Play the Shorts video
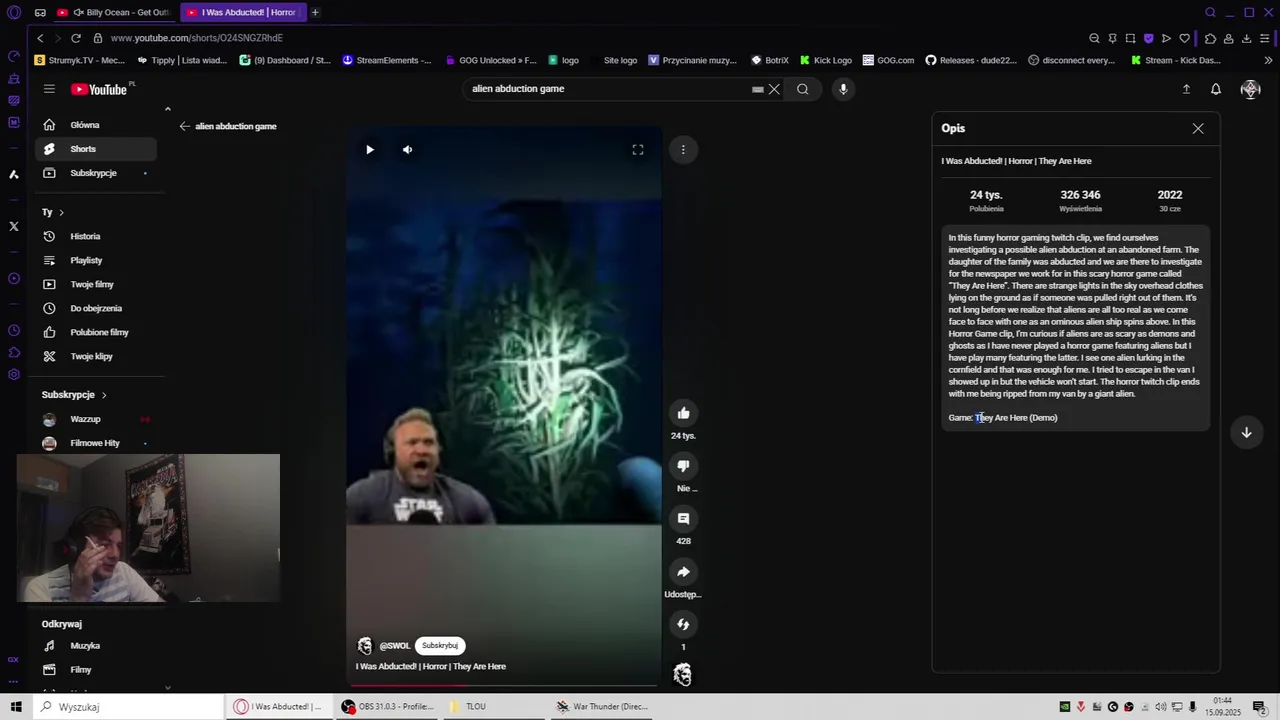This screenshot has height=720, width=1280. [370, 150]
